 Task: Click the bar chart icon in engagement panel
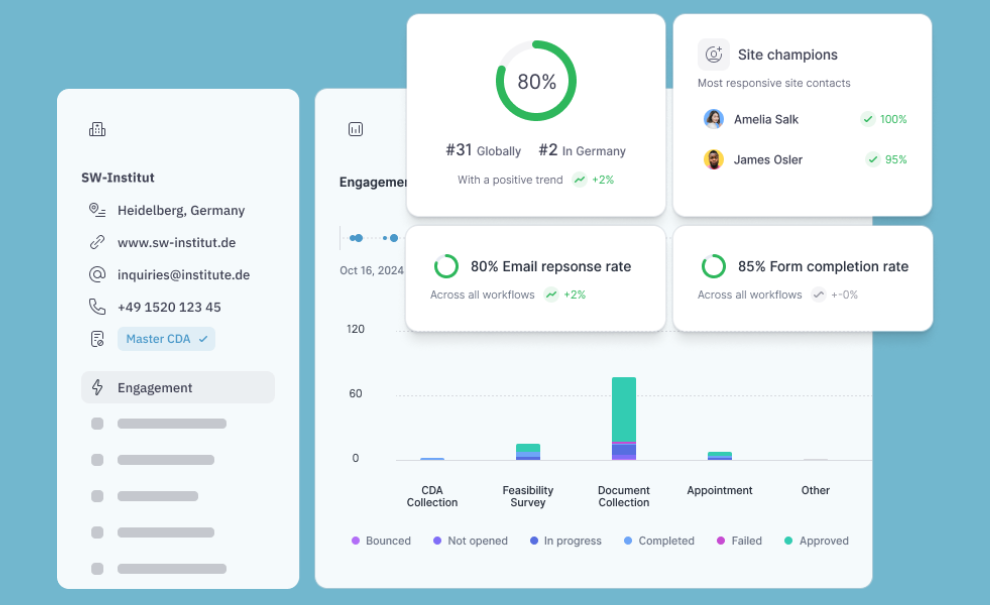click(355, 129)
